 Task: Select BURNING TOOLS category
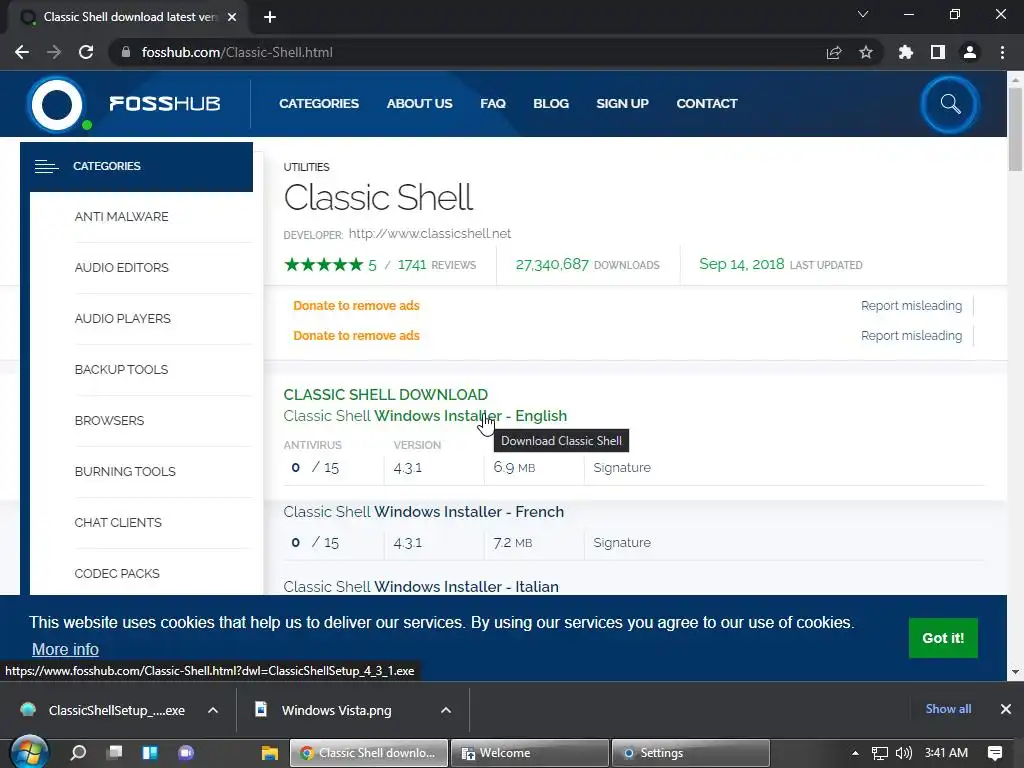pyautogui.click(x=125, y=471)
